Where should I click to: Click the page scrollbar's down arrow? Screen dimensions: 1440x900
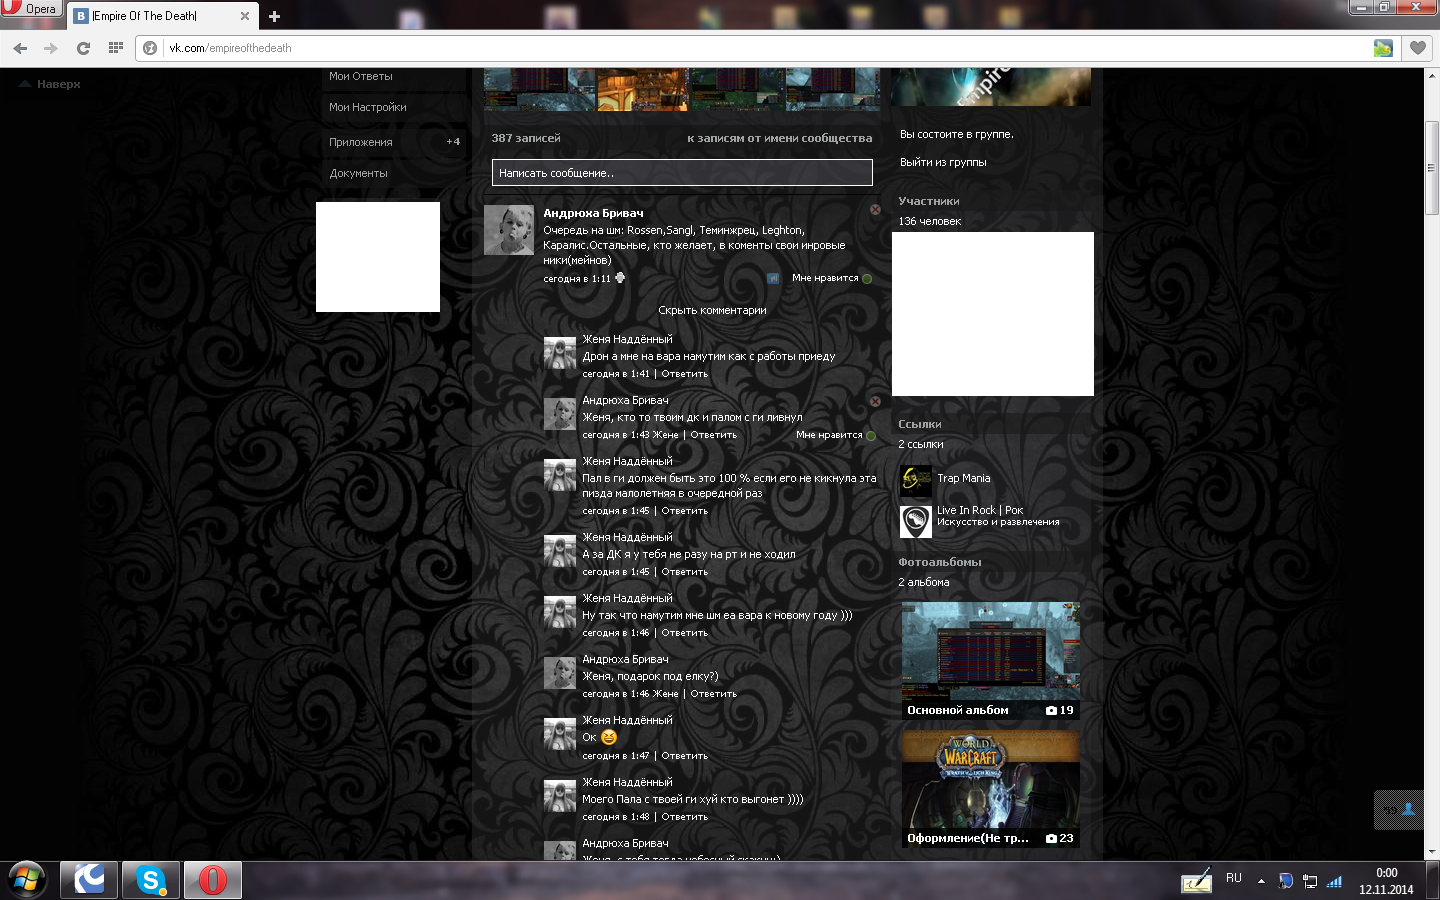coord(1432,852)
